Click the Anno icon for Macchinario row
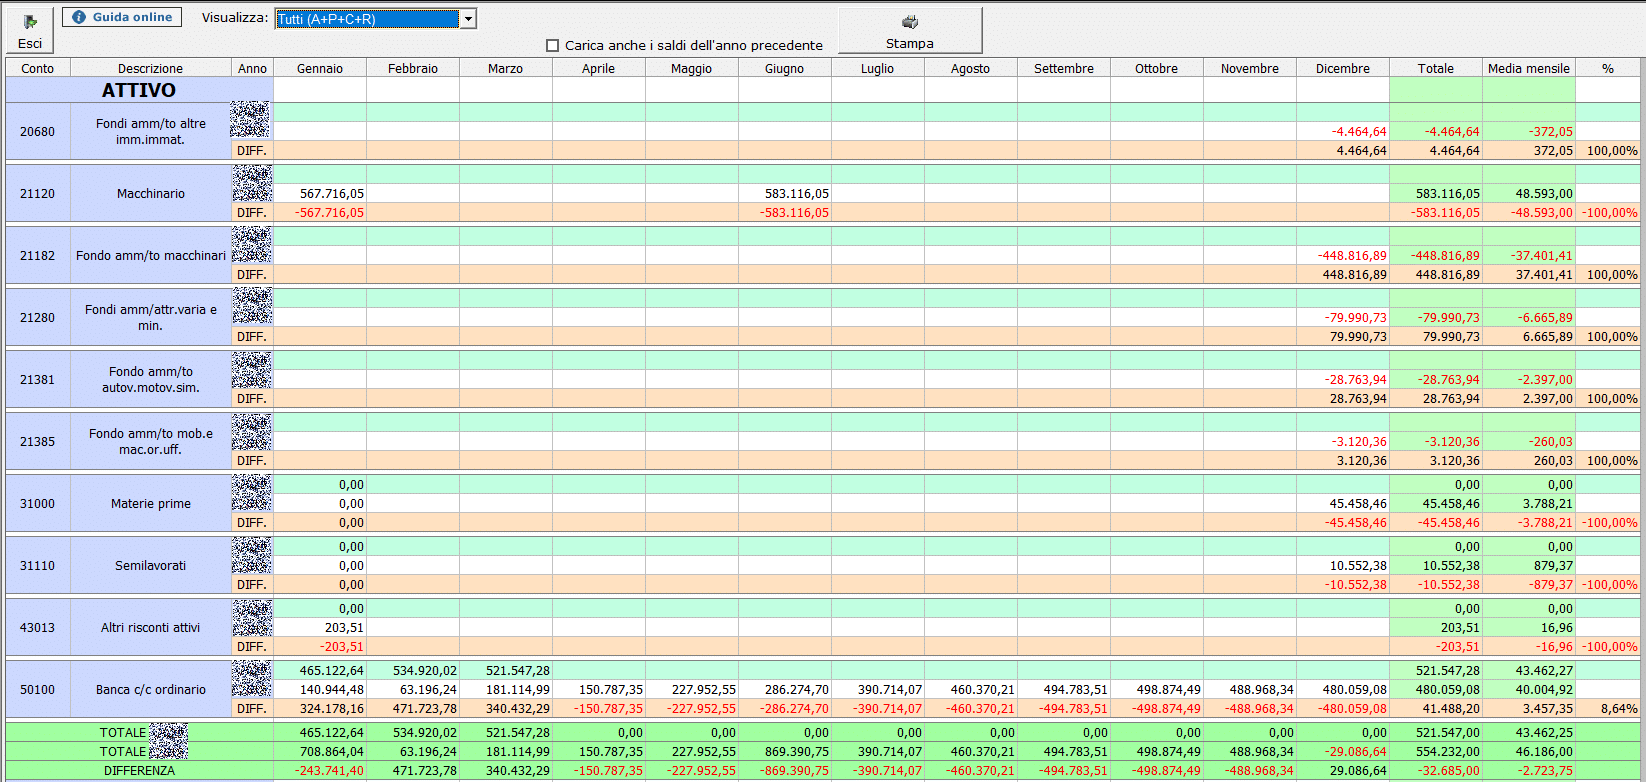The height and width of the screenshot is (782, 1646). 252,183
